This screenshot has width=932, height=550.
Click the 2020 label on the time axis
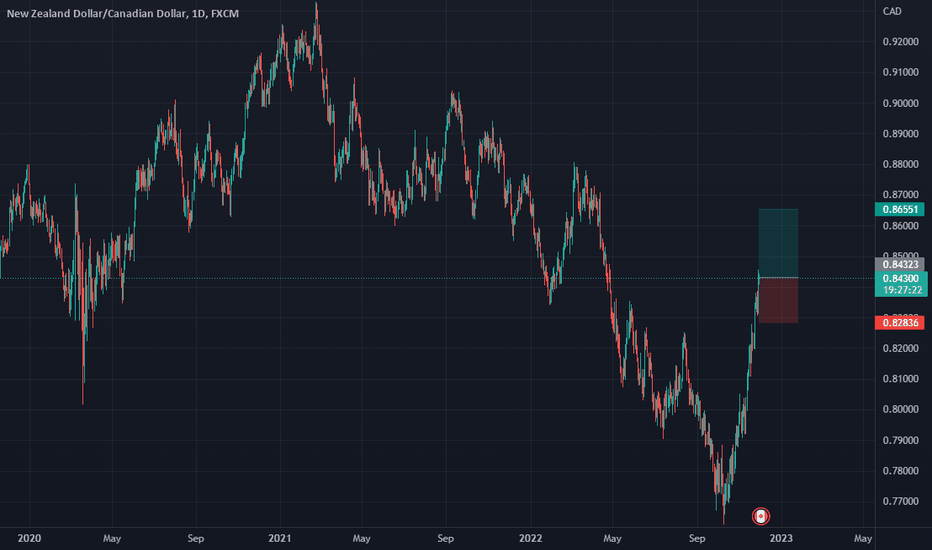pyautogui.click(x=29, y=538)
